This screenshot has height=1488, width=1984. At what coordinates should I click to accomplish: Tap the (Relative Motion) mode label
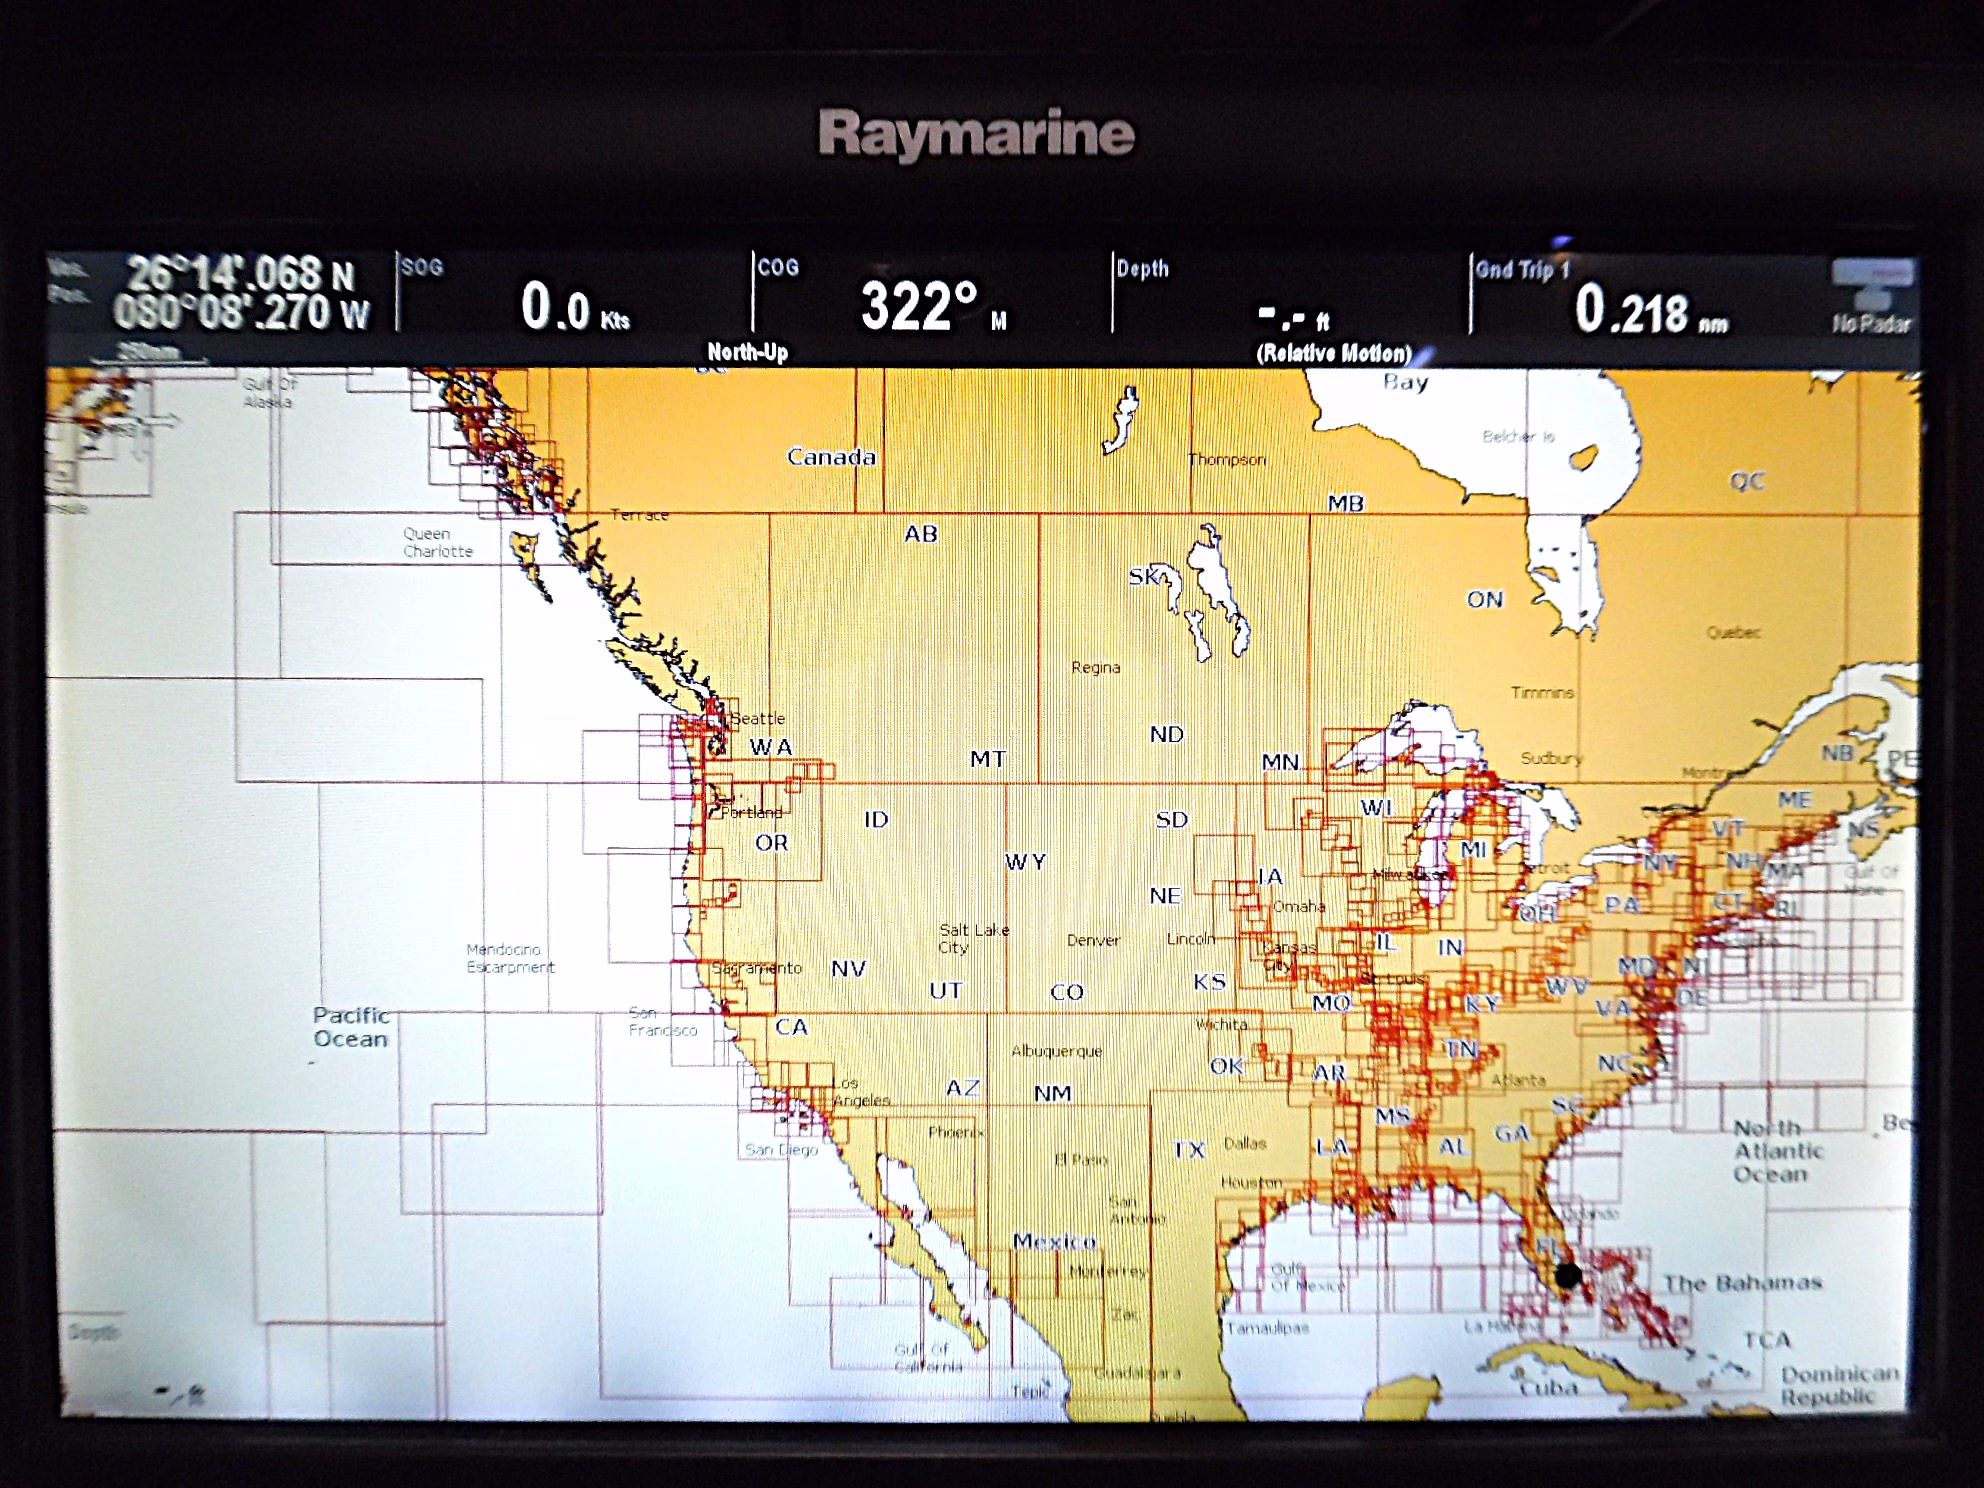pos(1333,353)
